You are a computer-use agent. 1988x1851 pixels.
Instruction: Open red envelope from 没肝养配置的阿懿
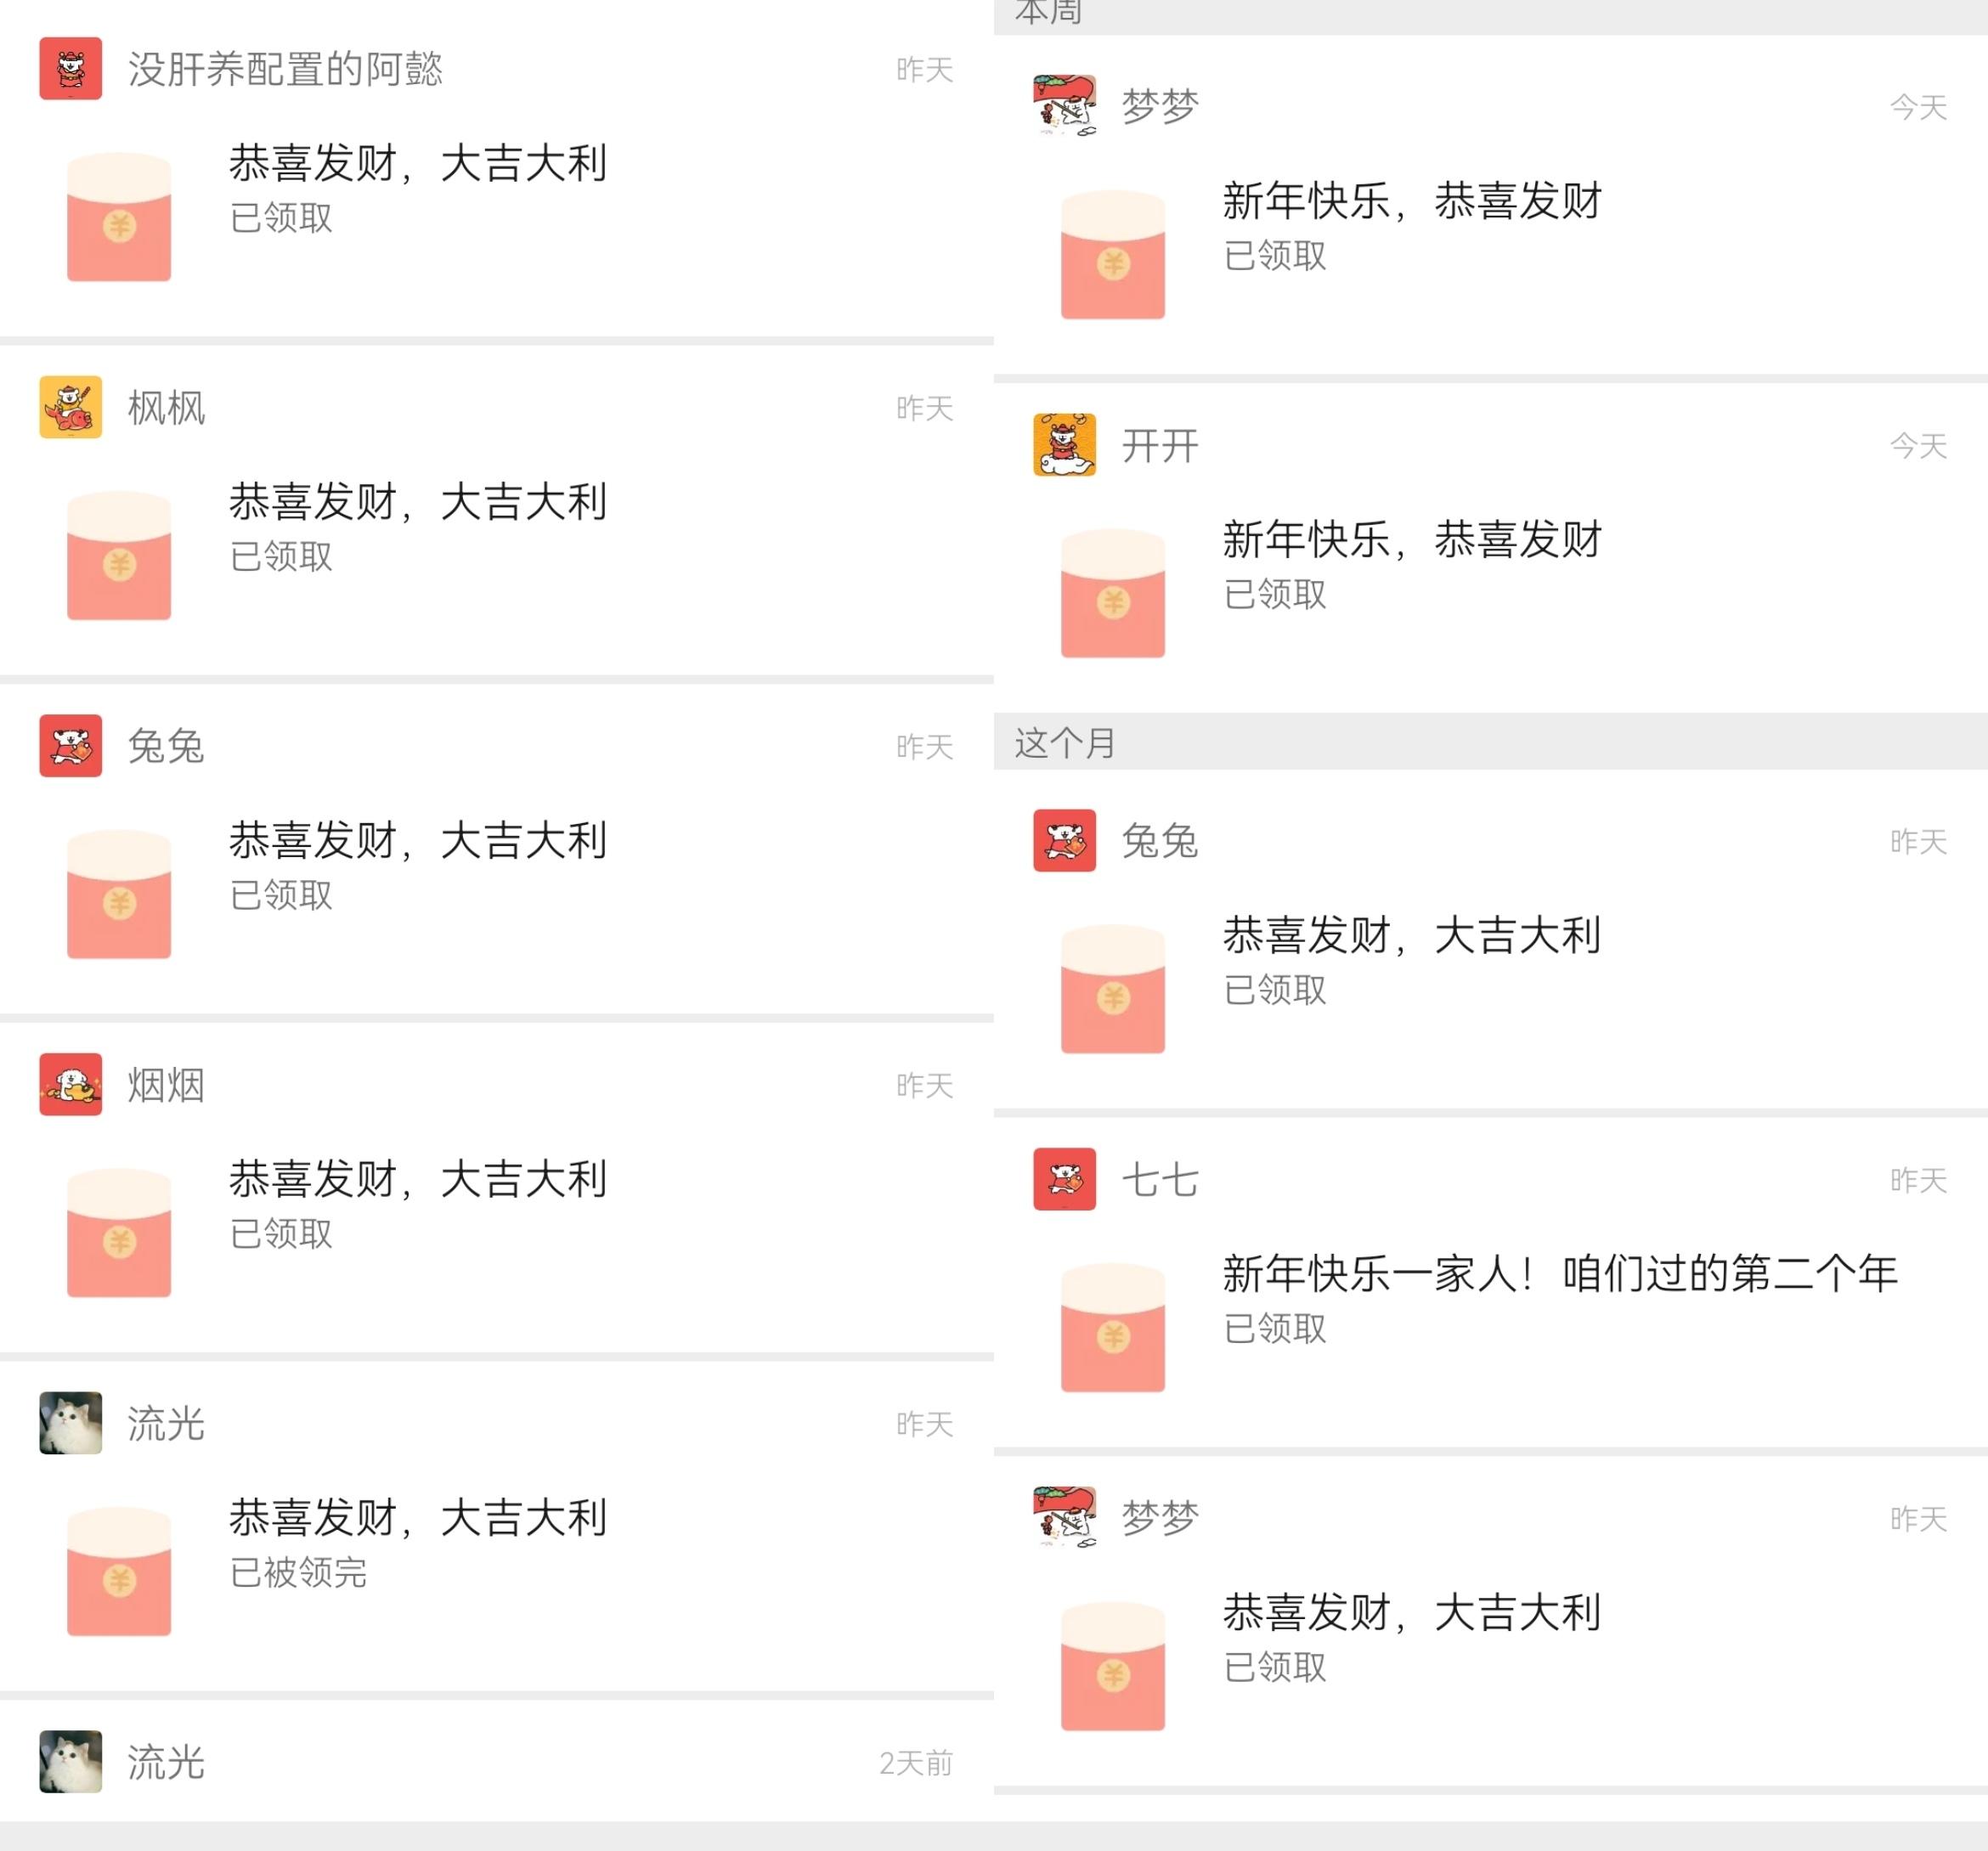point(119,217)
